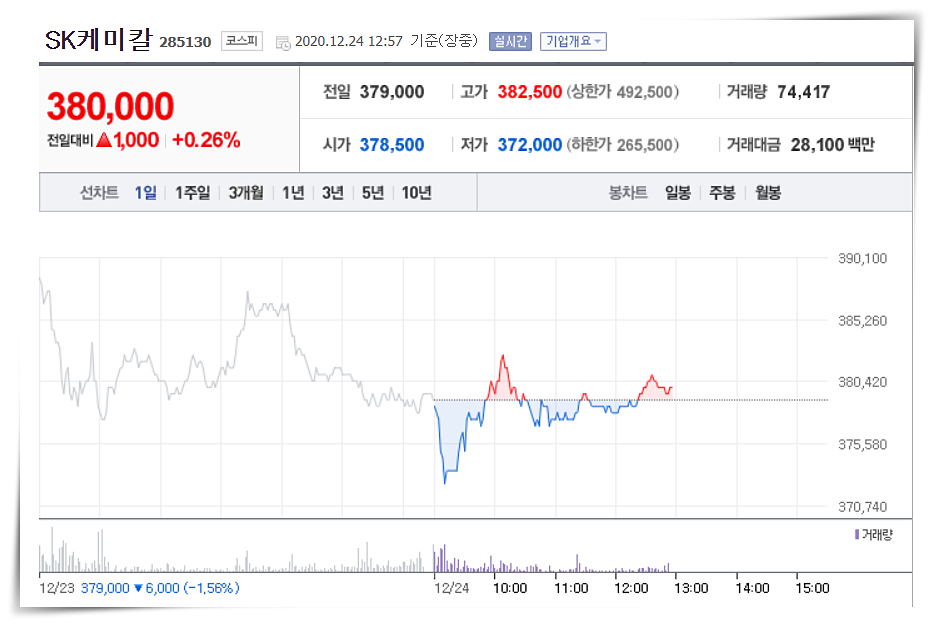Click the 13:00 time axis marker
This screenshot has width=934, height=627.
pos(691,588)
